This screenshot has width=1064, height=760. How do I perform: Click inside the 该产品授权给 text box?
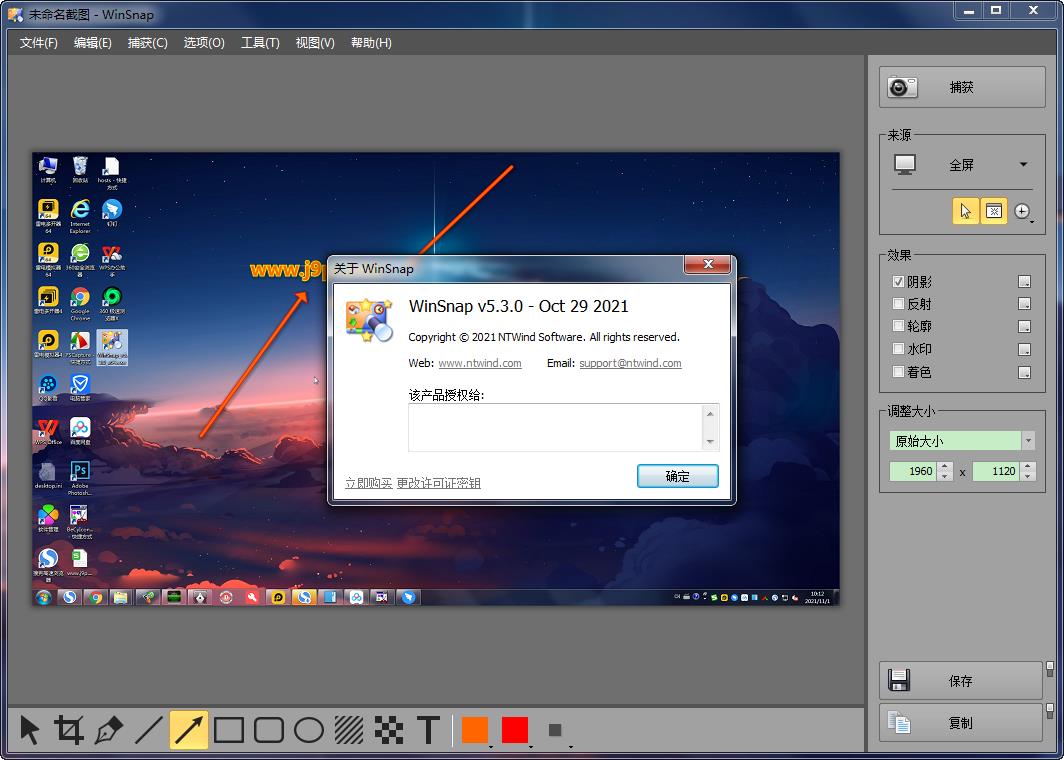pos(556,428)
